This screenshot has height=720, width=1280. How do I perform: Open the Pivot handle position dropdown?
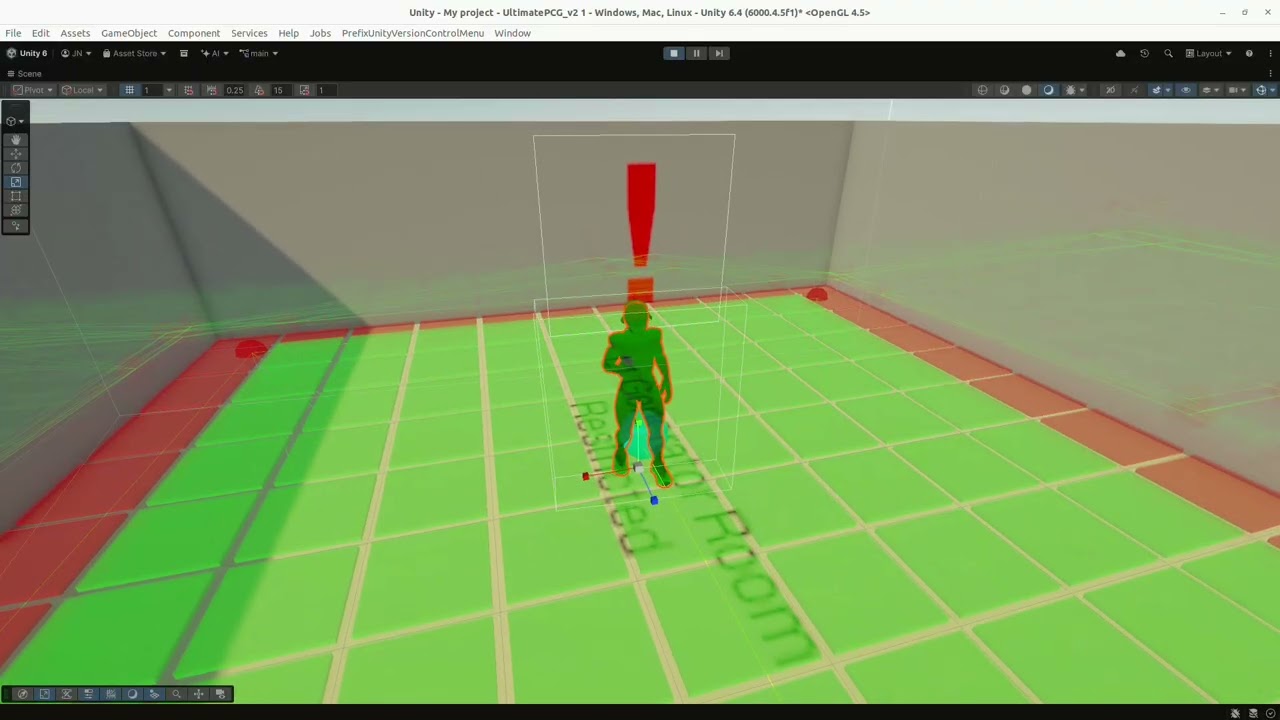pos(32,90)
